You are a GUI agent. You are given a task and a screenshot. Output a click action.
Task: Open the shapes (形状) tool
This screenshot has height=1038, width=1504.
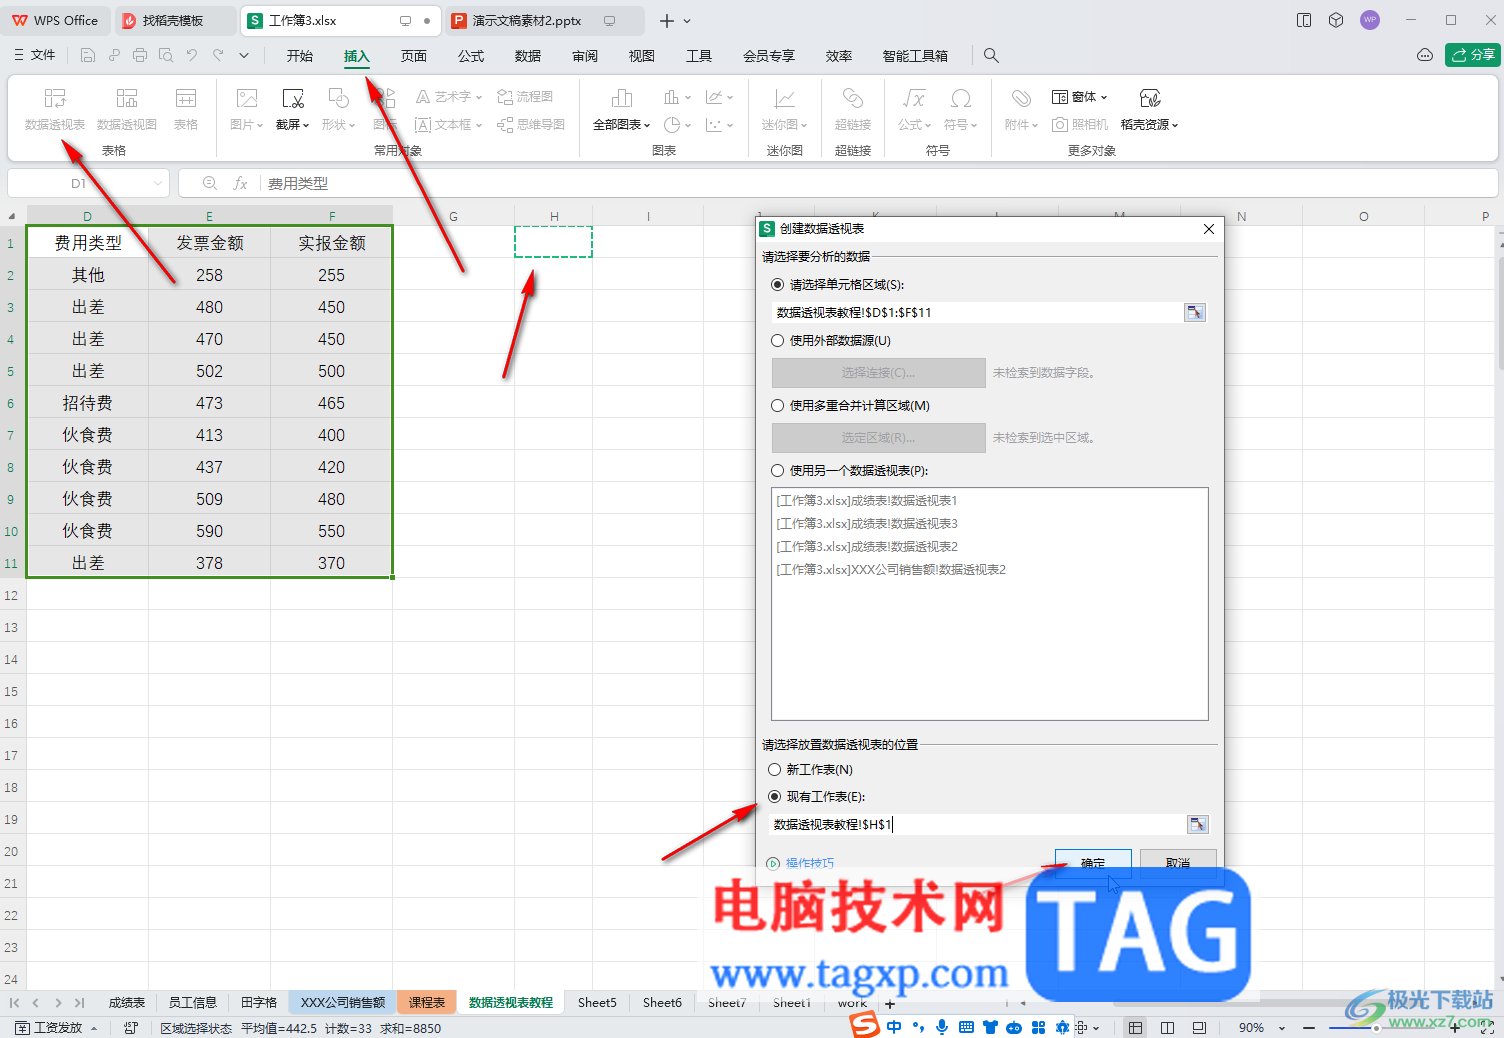[339, 108]
